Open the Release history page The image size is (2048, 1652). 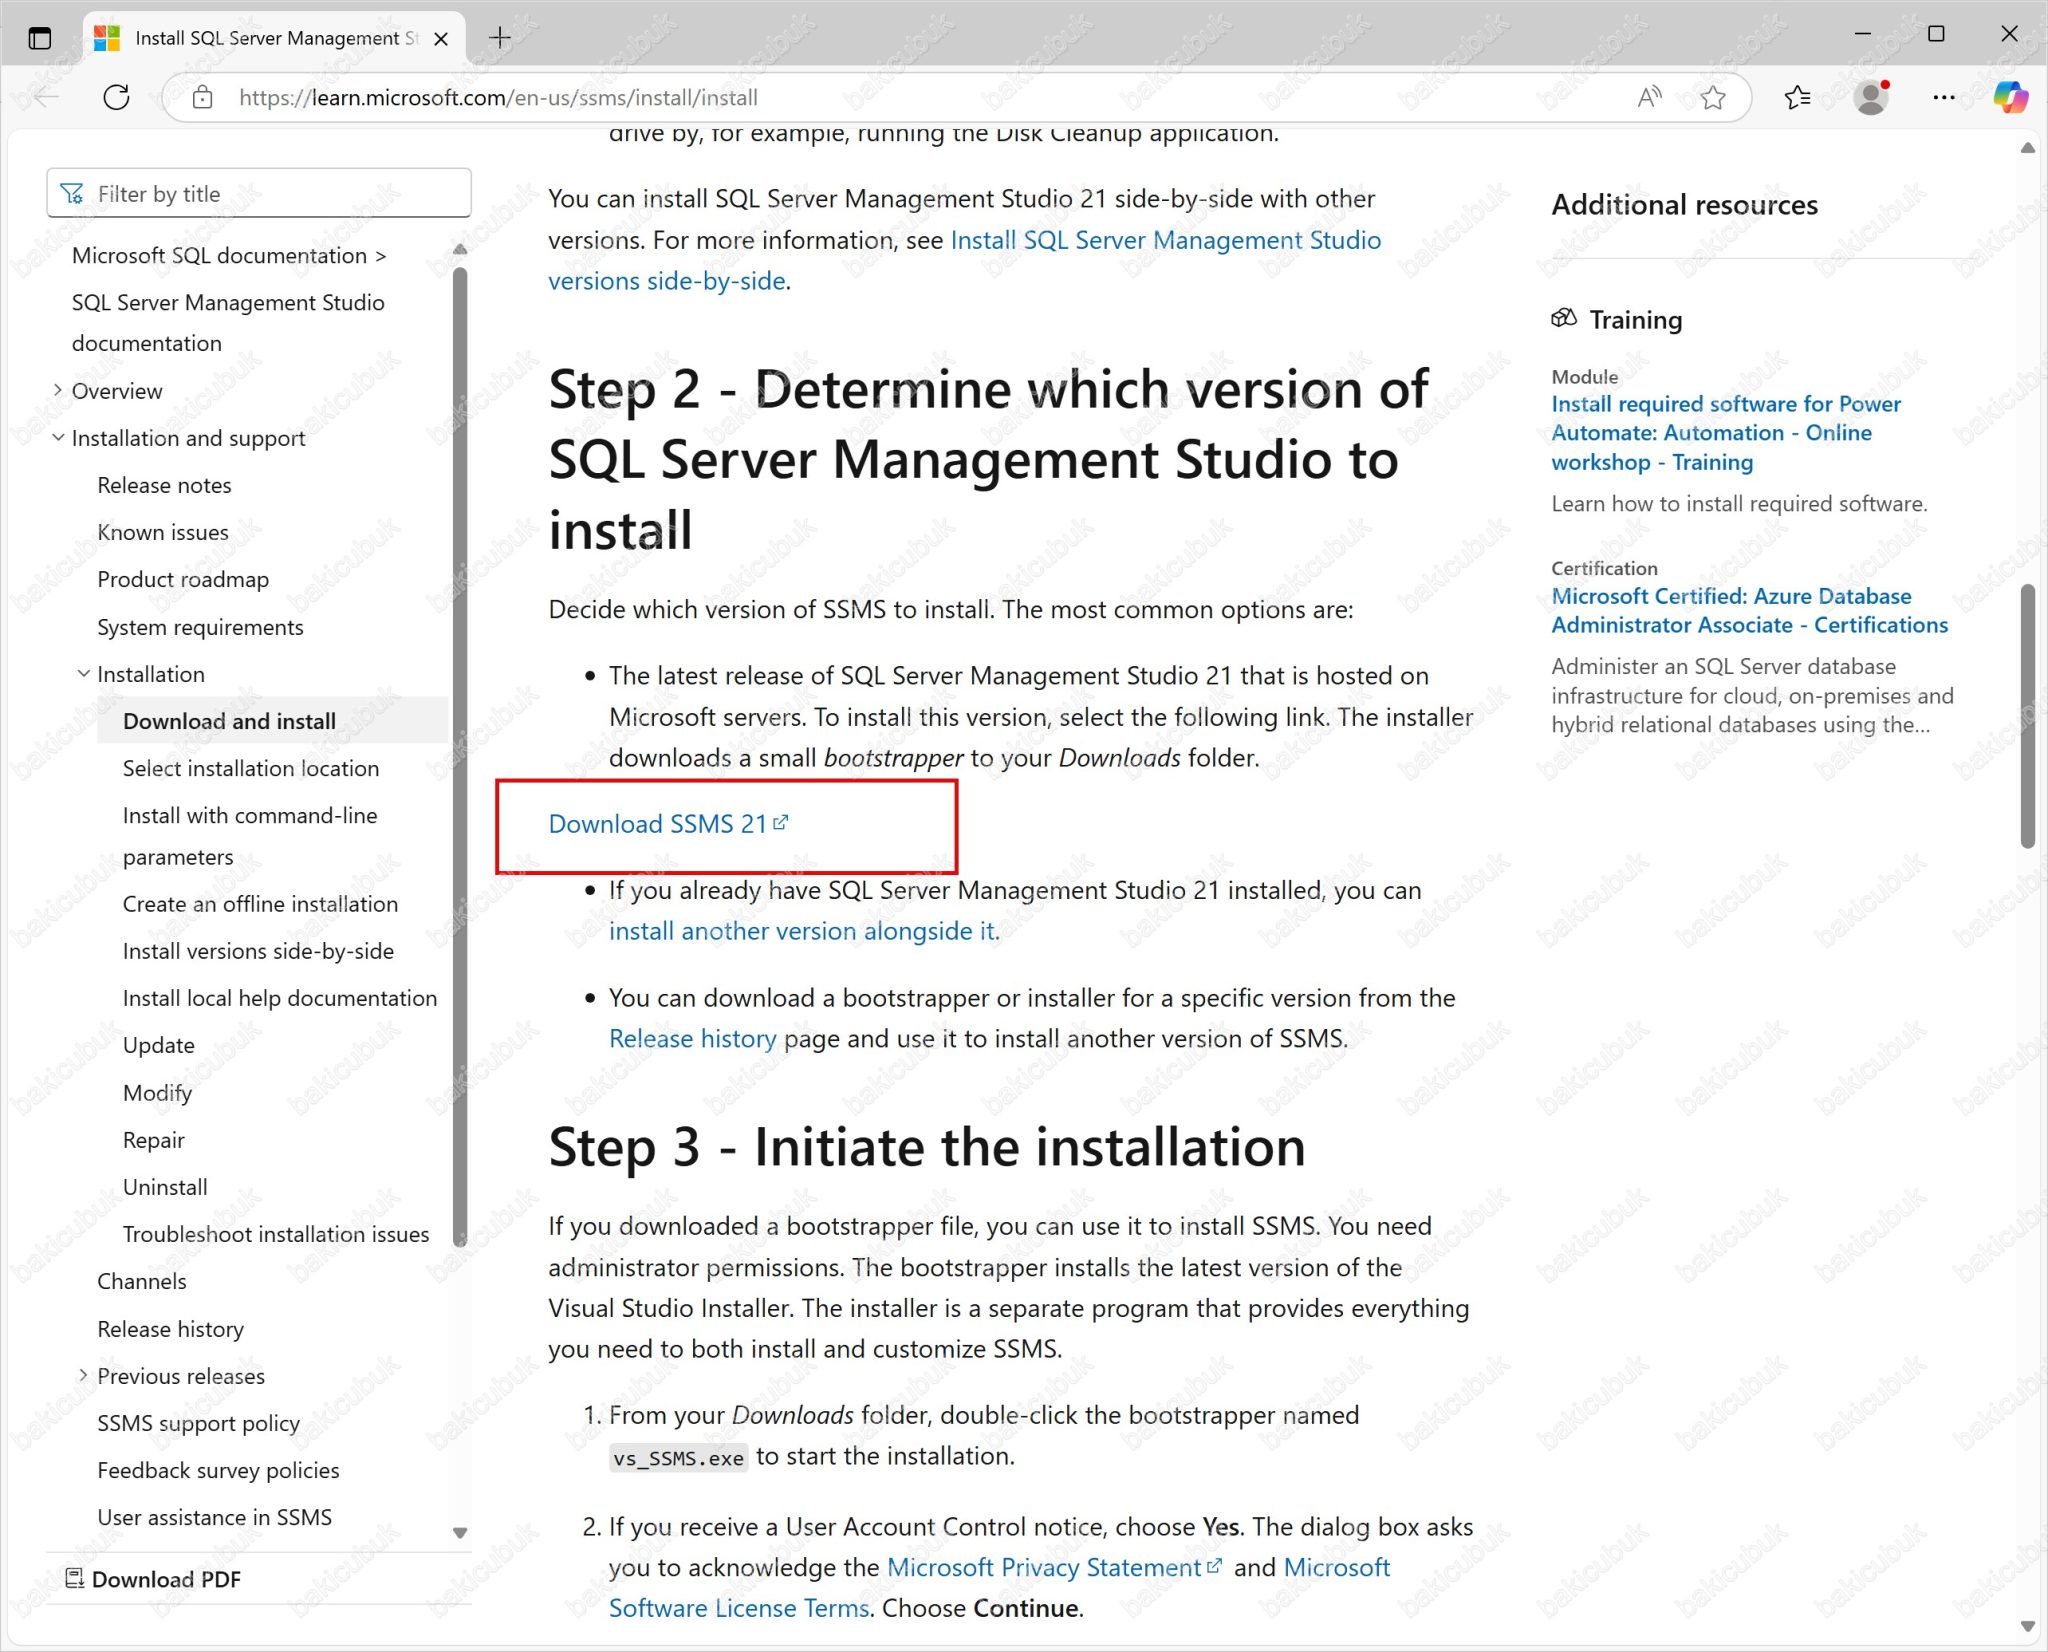[x=693, y=1038]
